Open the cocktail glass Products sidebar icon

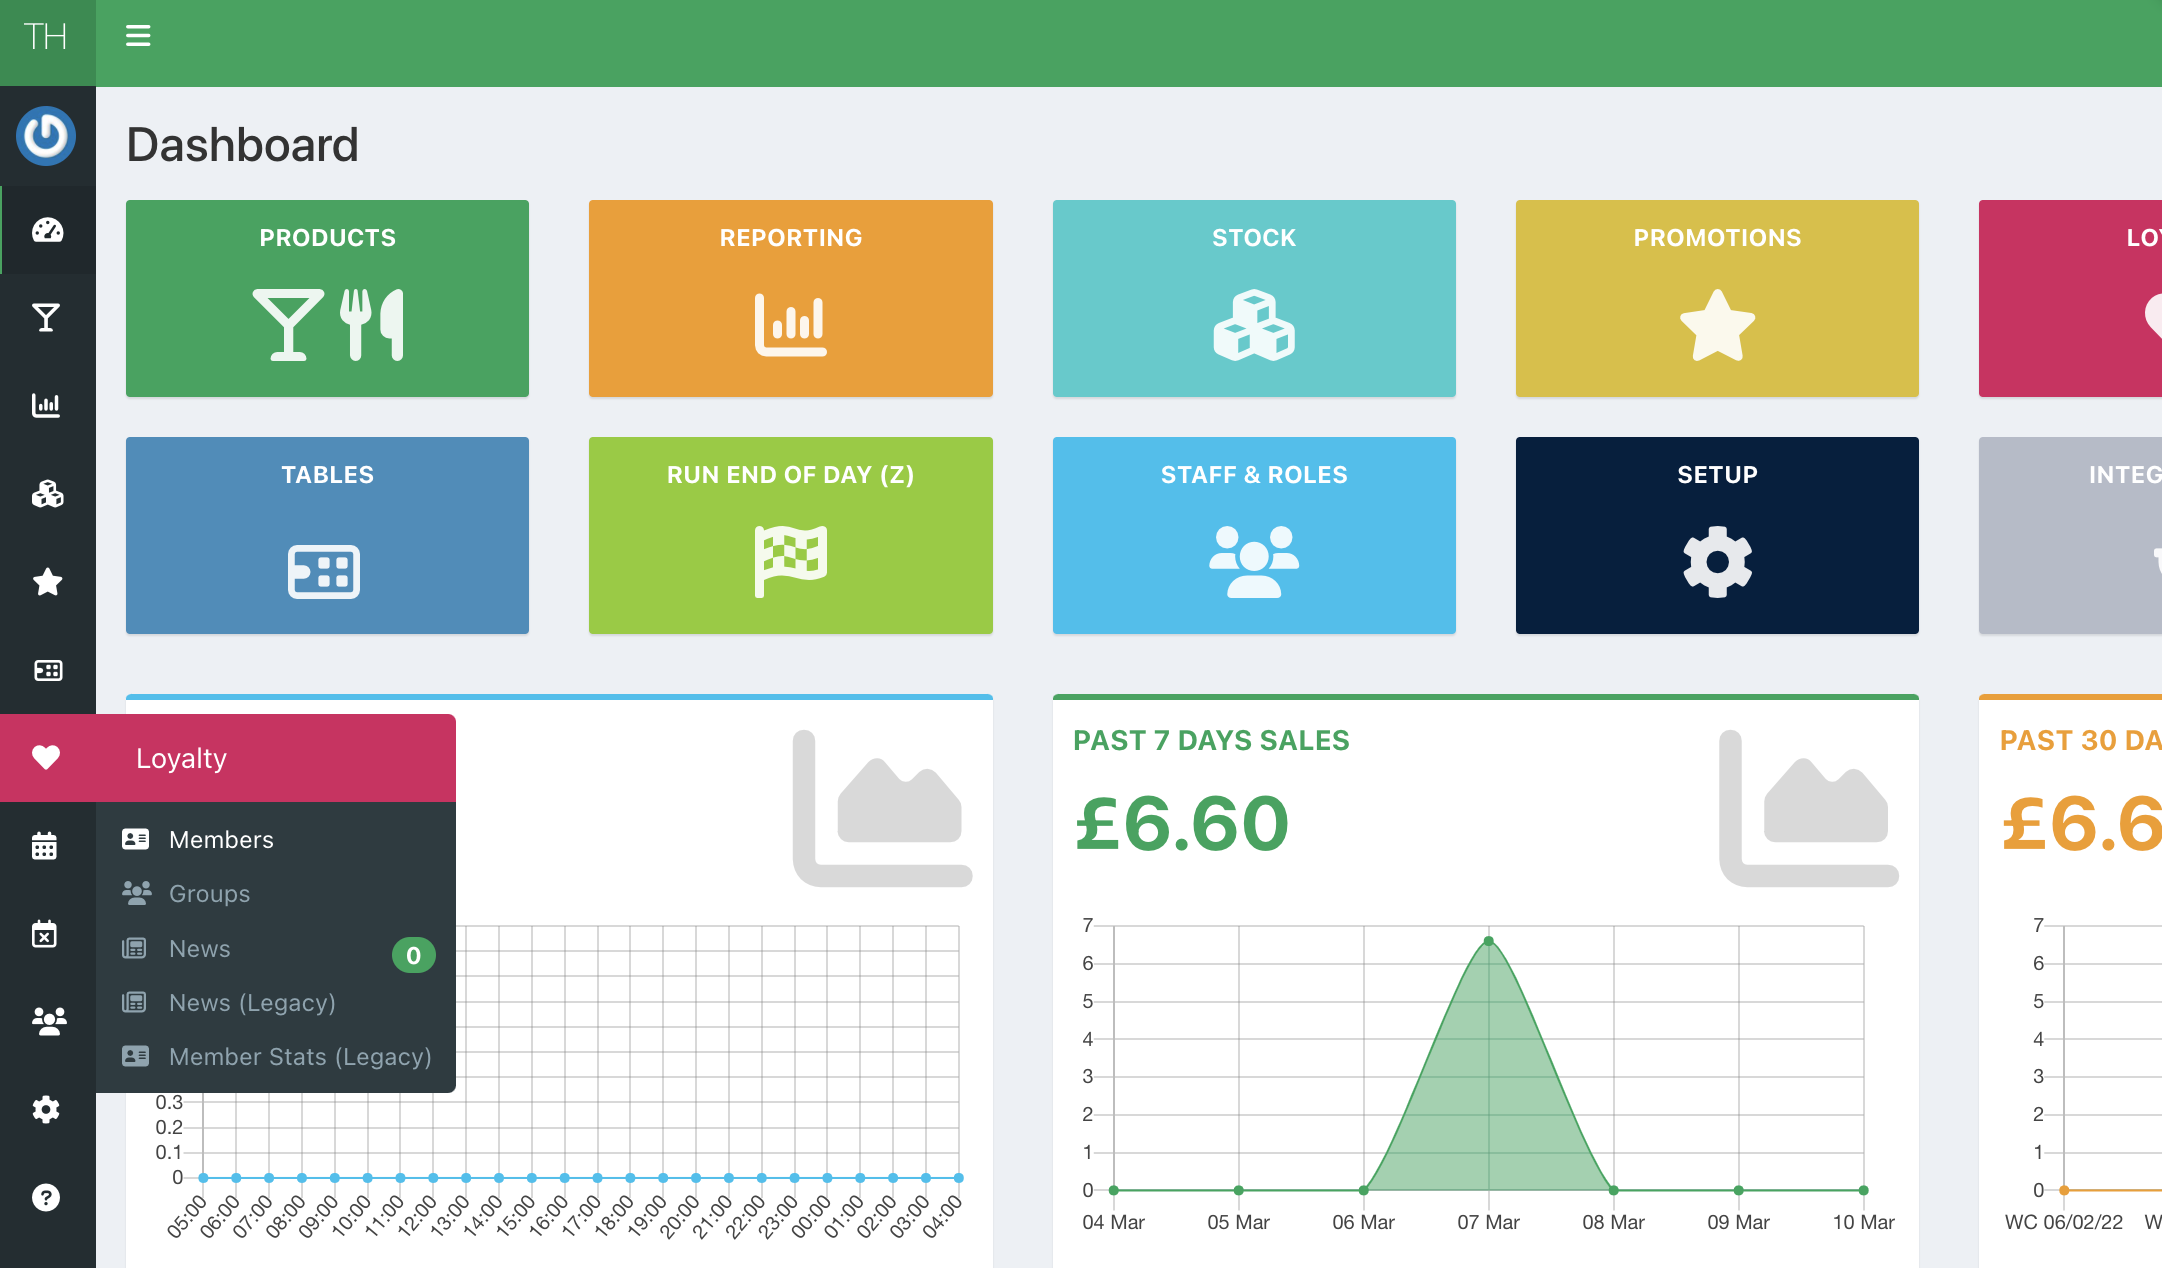click(47, 318)
